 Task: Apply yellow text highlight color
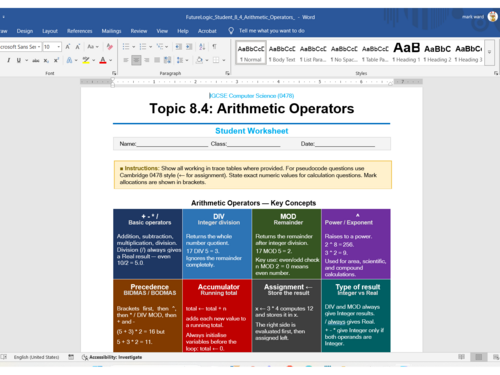pyautogui.click(x=86, y=60)
